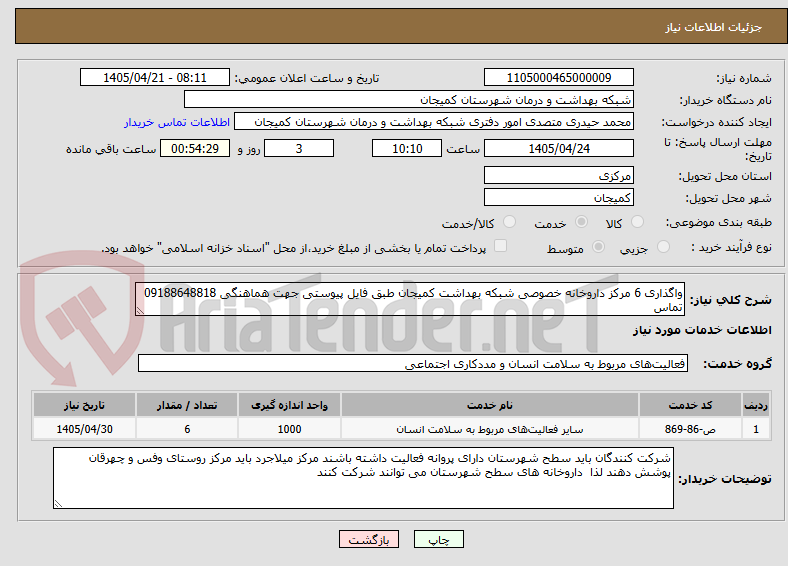Image resolution: width=788 pixels, height=566 pixels.
Task: Click the شماره نیاز field 1105000465000009
Action: coord(559,77)
